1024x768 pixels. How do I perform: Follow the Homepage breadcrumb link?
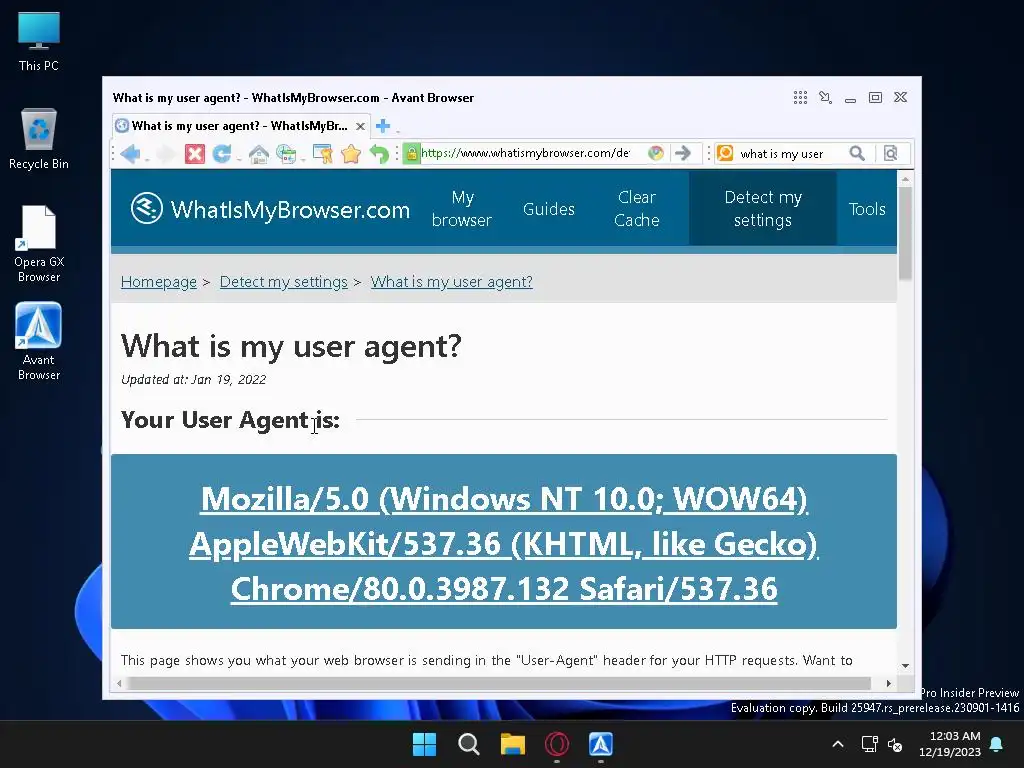[x=159, y=281]
